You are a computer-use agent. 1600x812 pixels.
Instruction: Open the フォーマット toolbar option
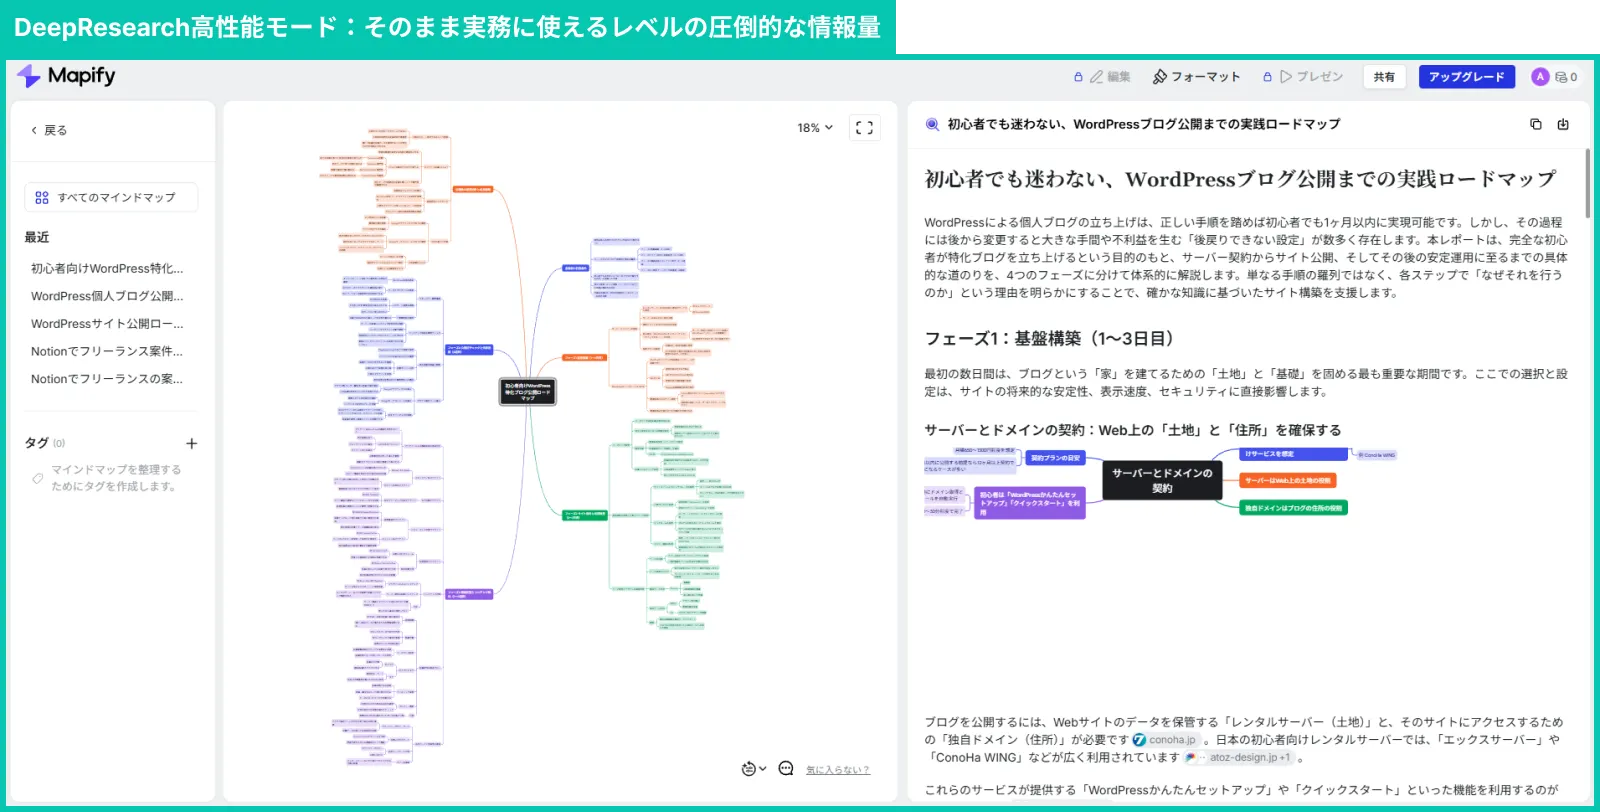pos(1196,77)
